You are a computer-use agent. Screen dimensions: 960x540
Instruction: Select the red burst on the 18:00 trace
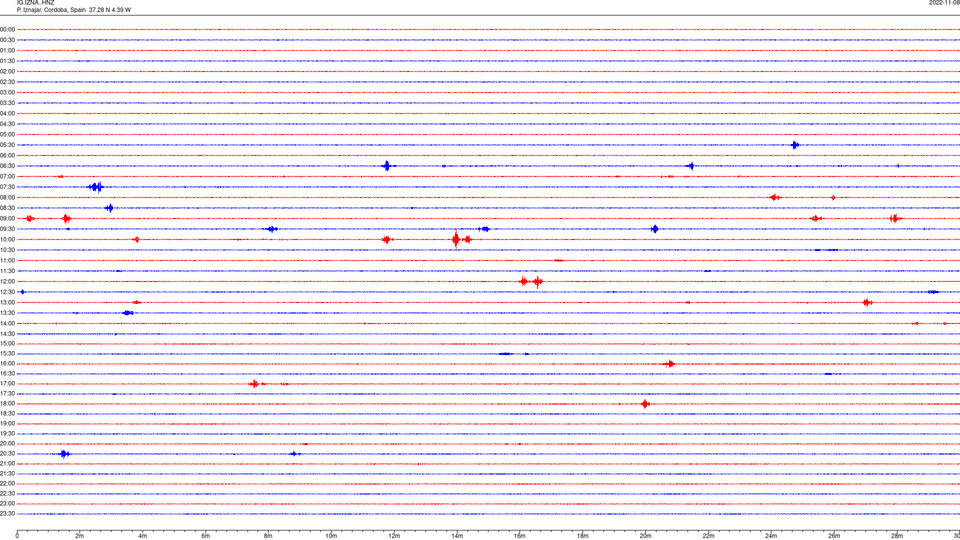click(645, 403)
